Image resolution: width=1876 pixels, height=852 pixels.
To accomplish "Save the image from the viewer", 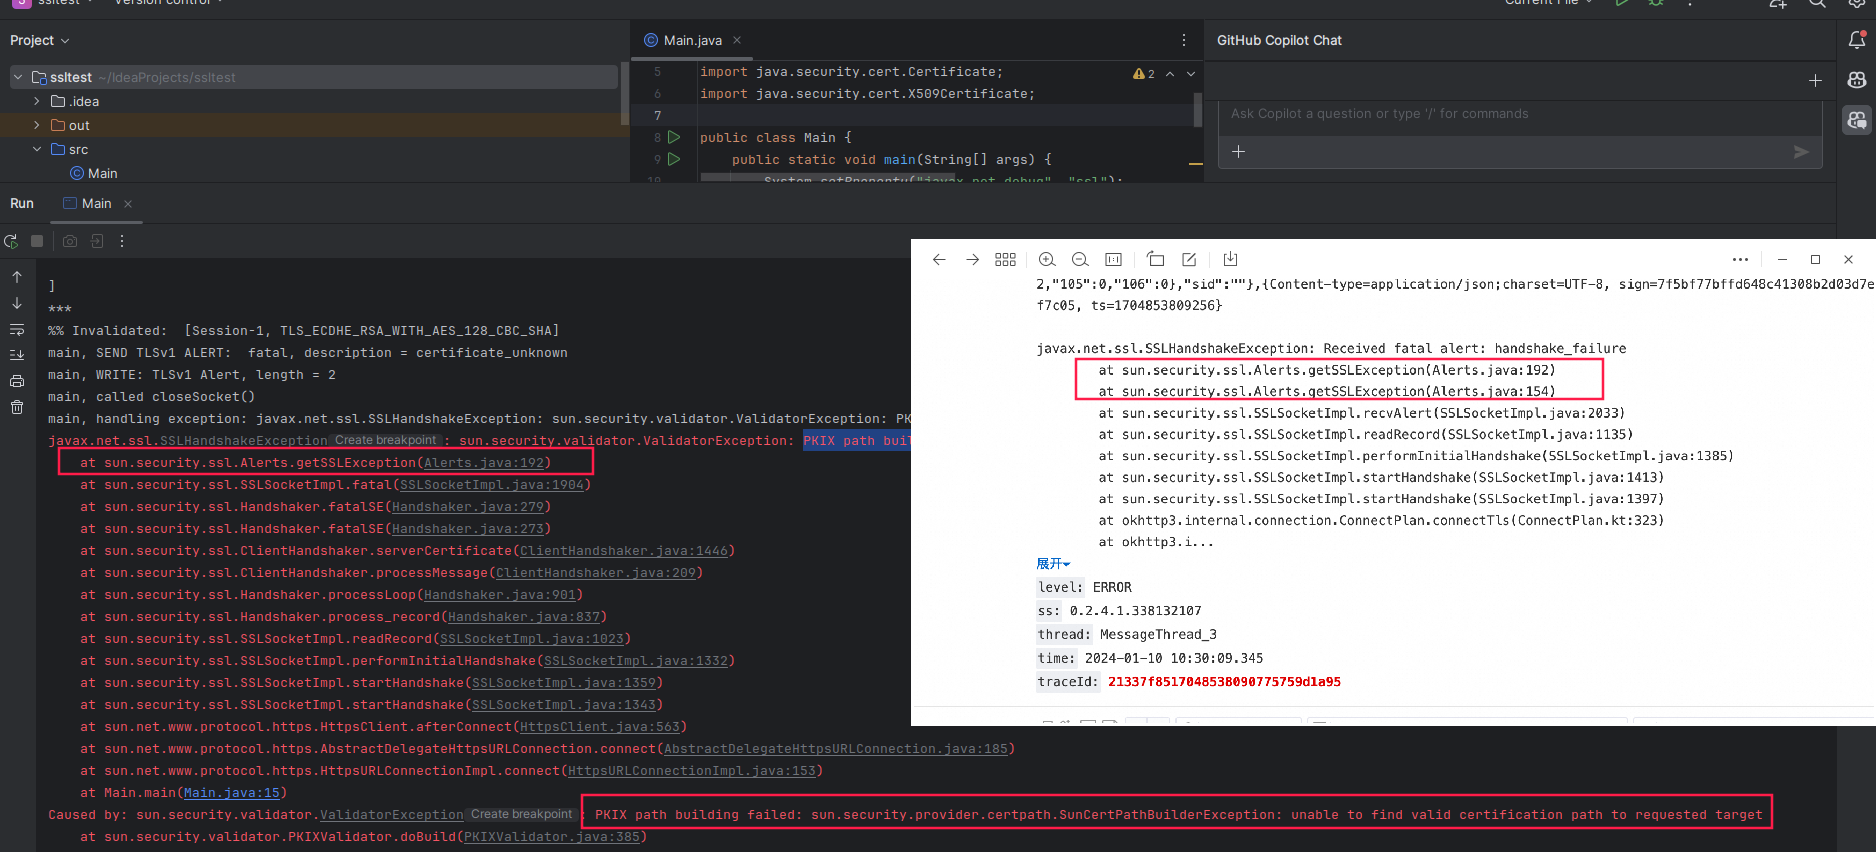I will (x=1230, y=259).
